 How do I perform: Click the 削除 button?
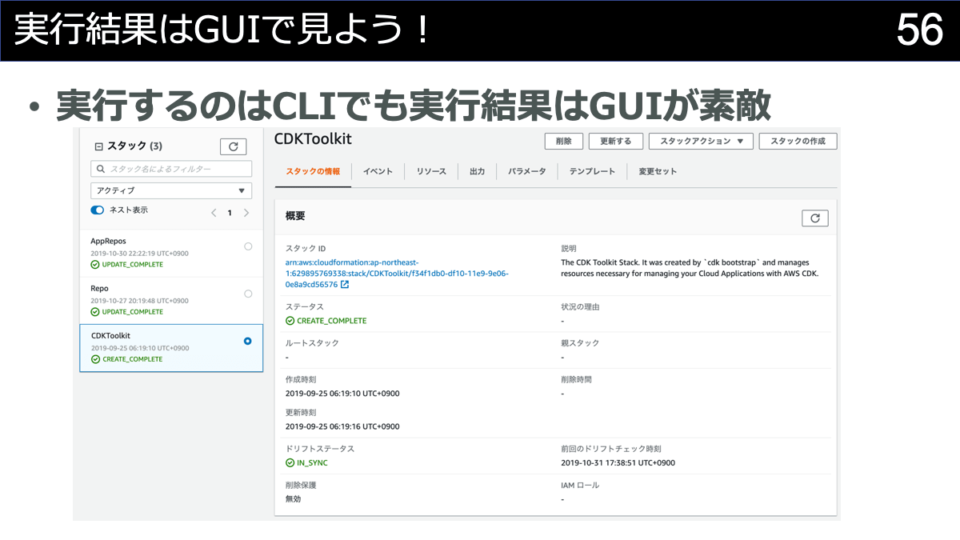564,141
